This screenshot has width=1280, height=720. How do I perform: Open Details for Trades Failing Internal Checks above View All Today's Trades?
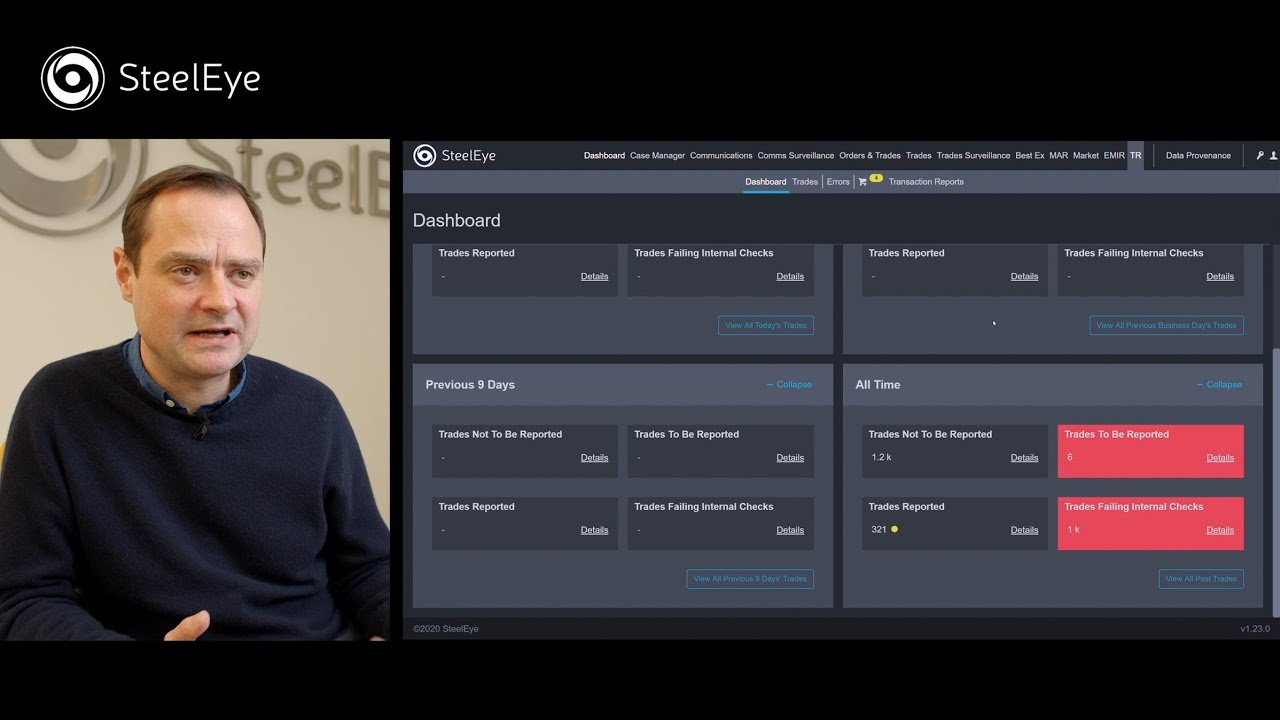[x=790, y=276]
